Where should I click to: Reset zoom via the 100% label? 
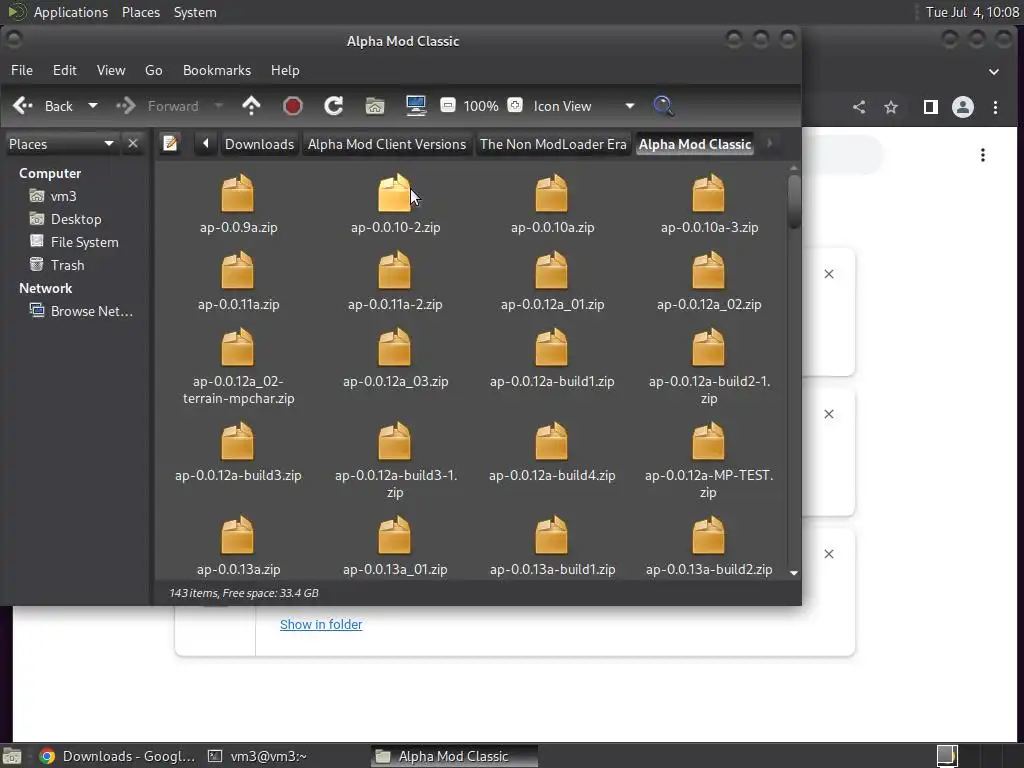[481, 106]
